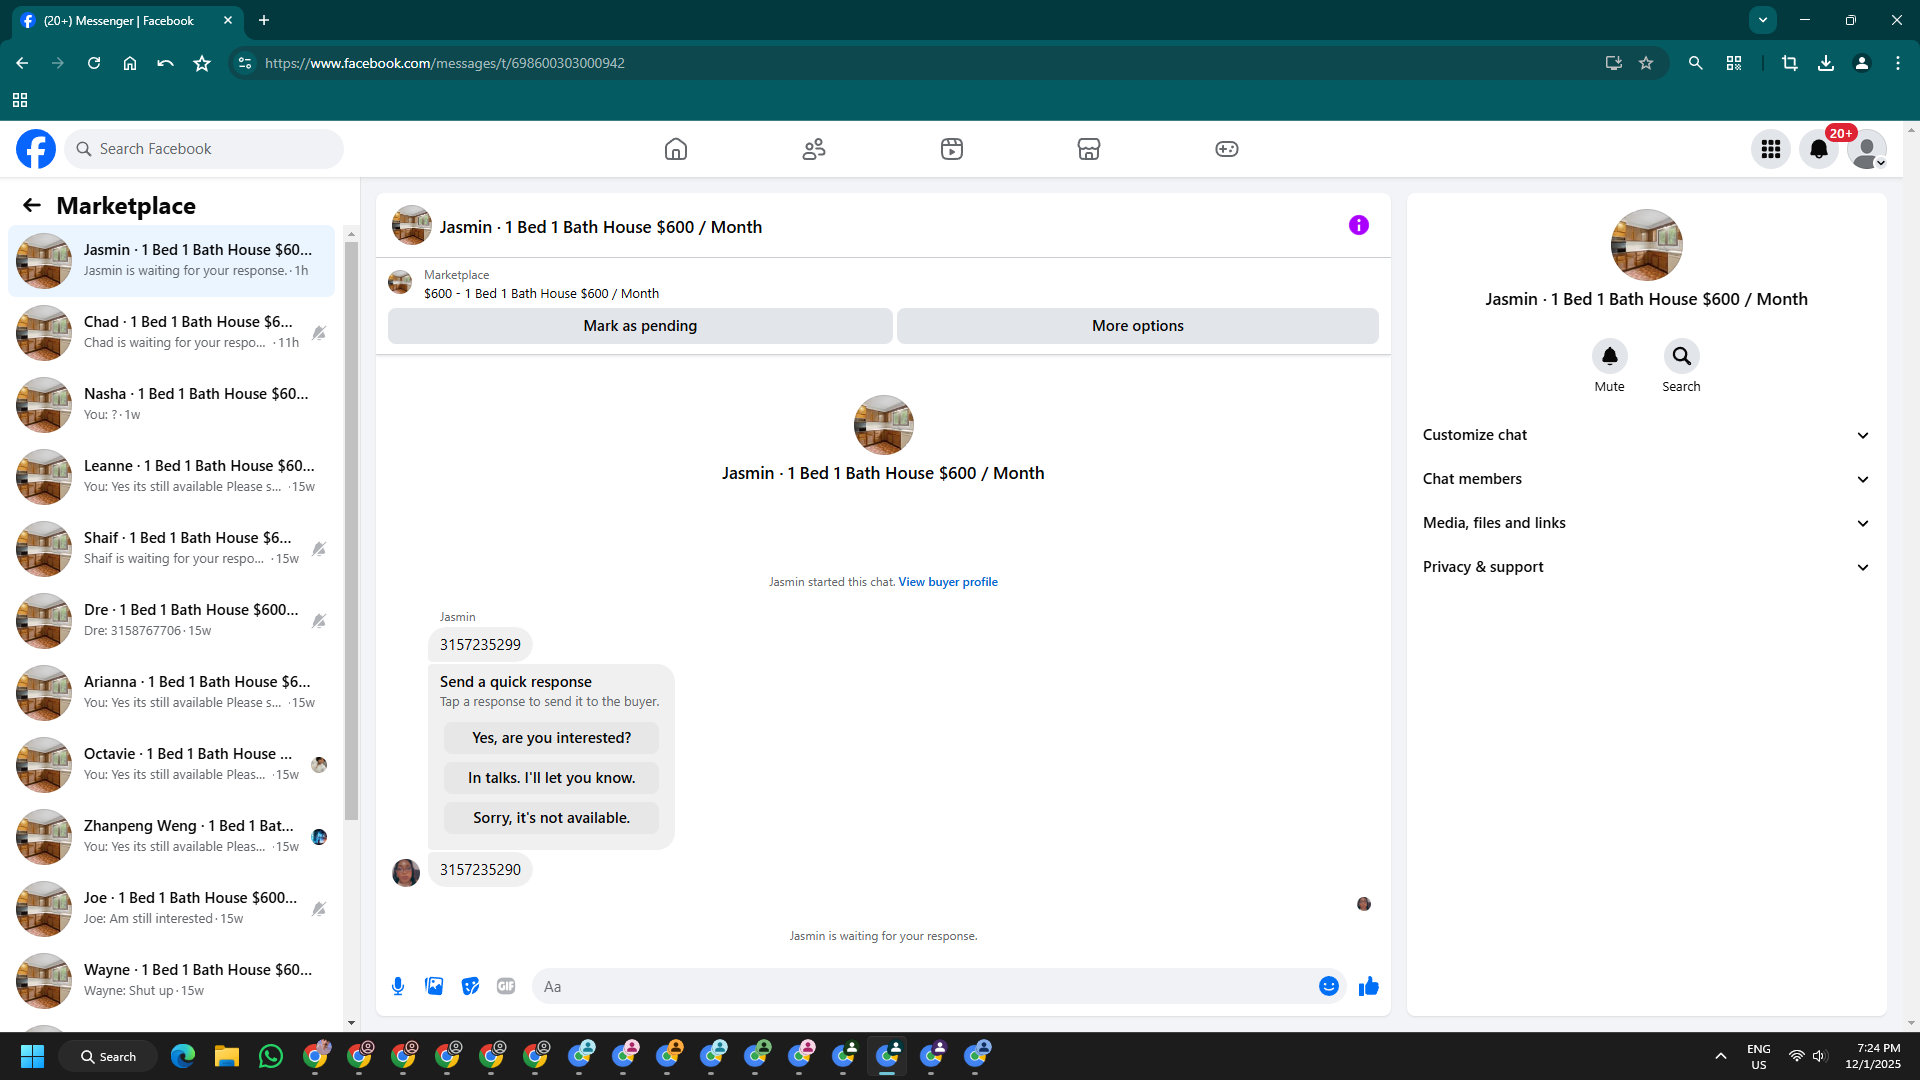Expand the Chat members section
Screen dimensions: 1920x1080
click(x=1647, y=479)
